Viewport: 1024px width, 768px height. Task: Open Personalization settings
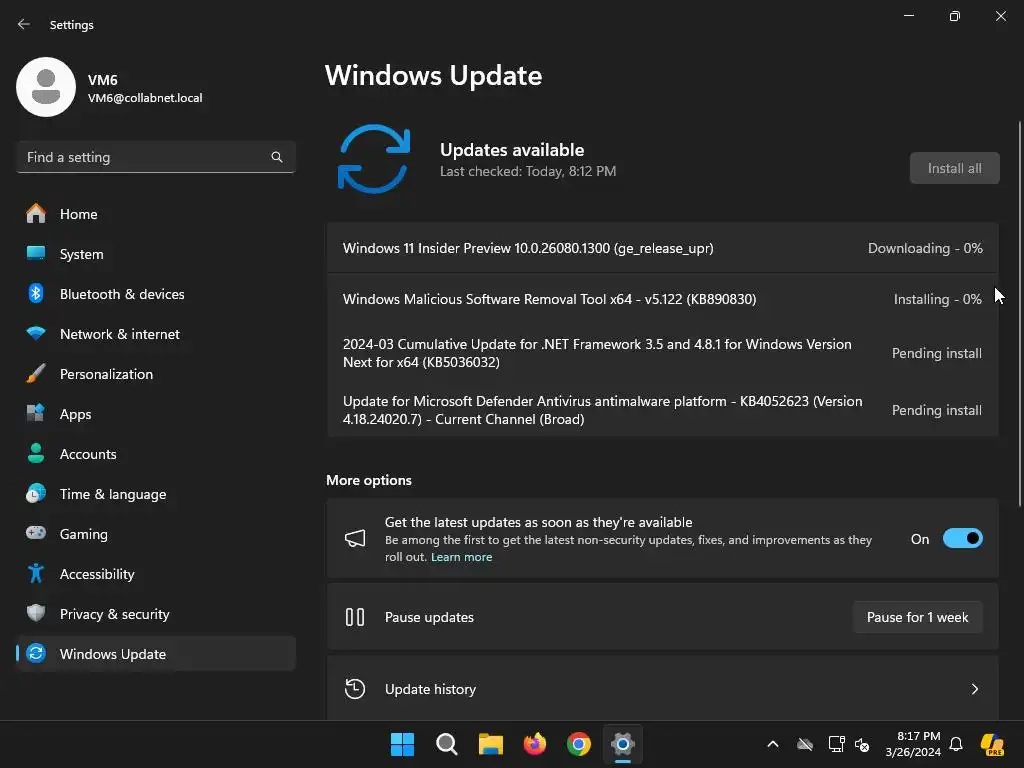[156, 374]
